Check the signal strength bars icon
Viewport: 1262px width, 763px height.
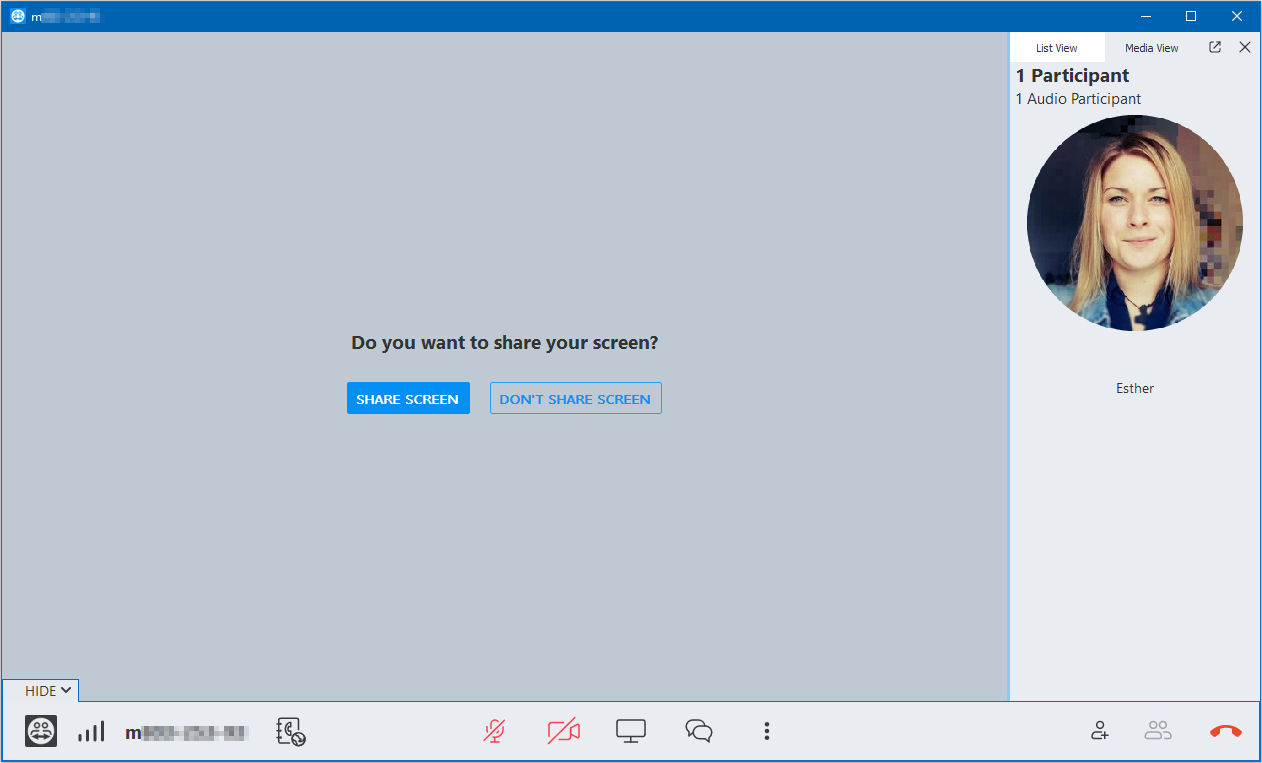(91, 731)
